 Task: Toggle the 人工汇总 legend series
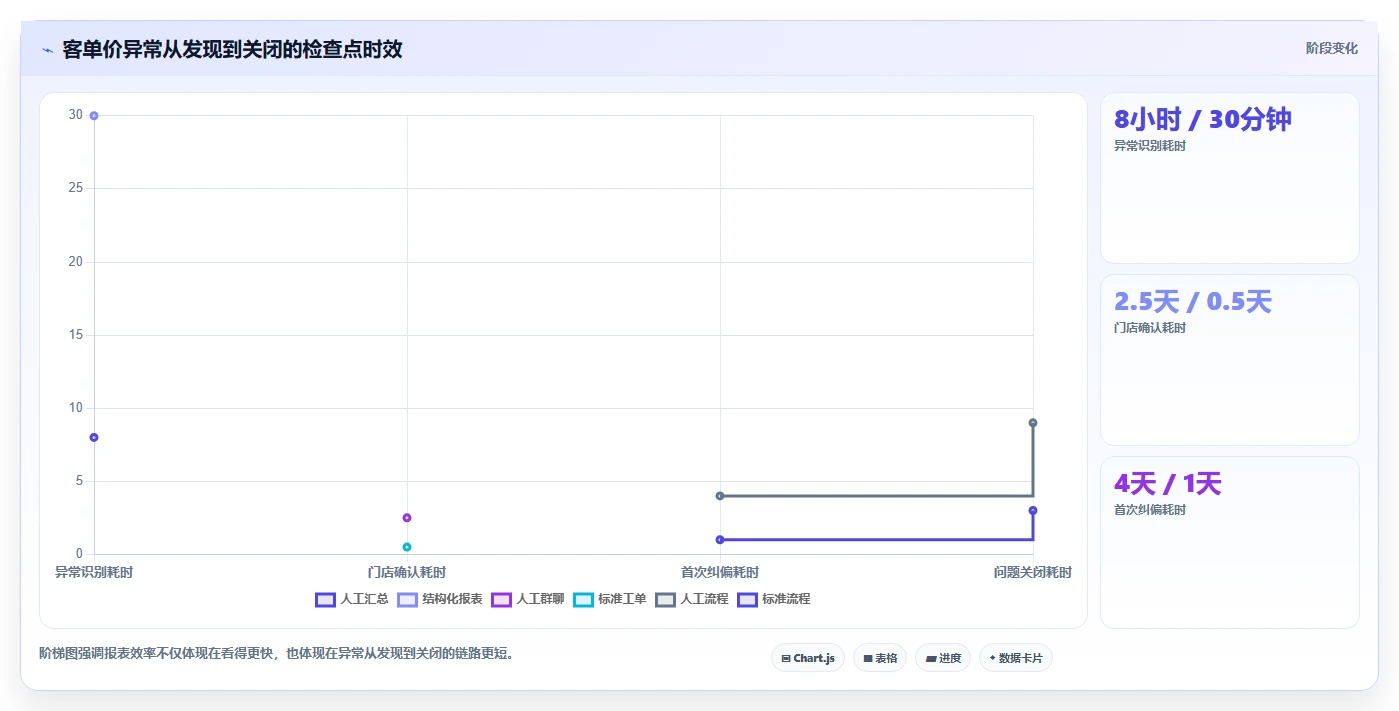coord(351,599)
